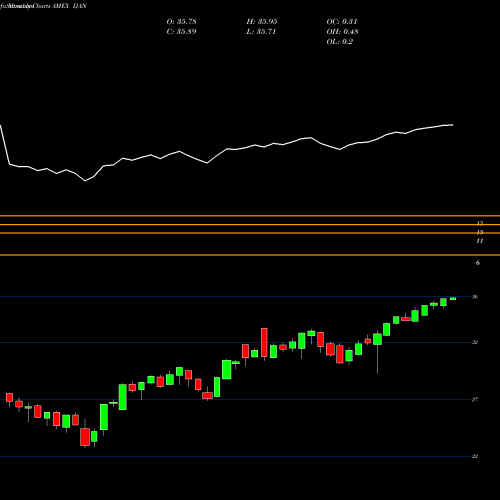Click the 6 indicator axis label
This screenshot has width=500, height=500.
click(x=478, y=263)
